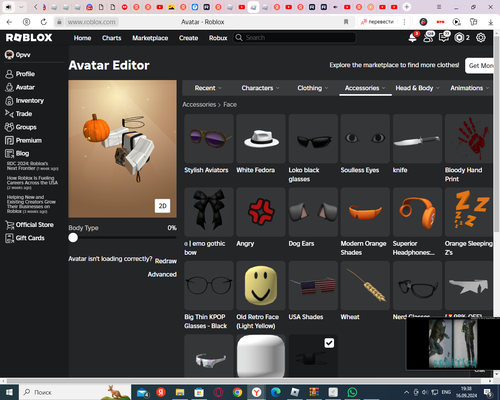500x400 pixels.
Task: Open the notifications bell icon
Action: (x=413, y=38)
